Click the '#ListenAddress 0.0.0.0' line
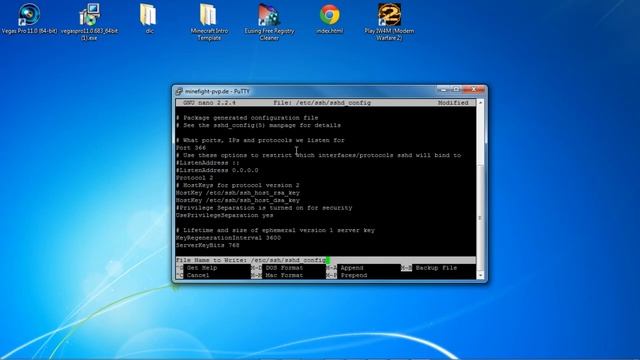This screenshot has width=640, height=360. 217,170
